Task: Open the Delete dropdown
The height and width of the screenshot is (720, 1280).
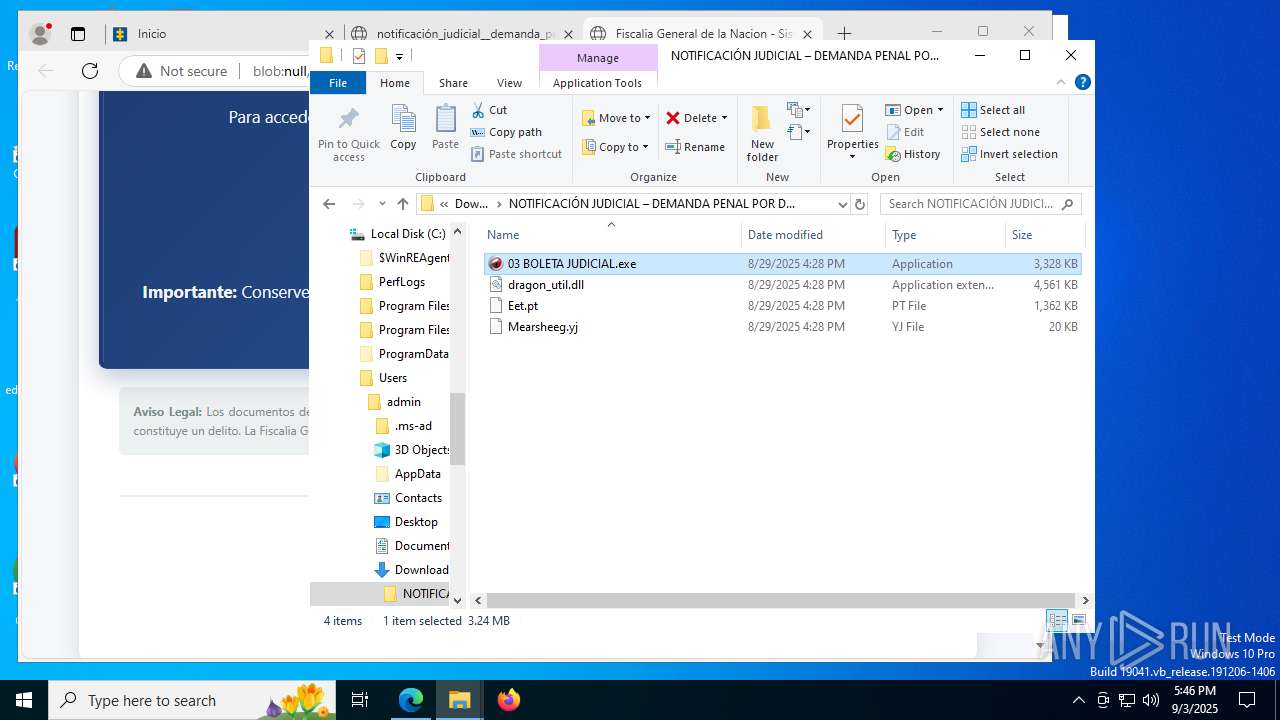Action: coord(697,118)
